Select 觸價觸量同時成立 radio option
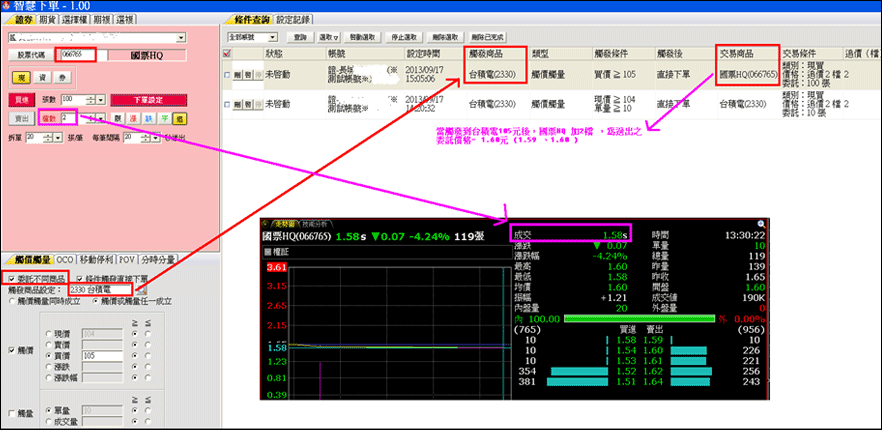The image size is (882, 430). [x=12, y=301]
